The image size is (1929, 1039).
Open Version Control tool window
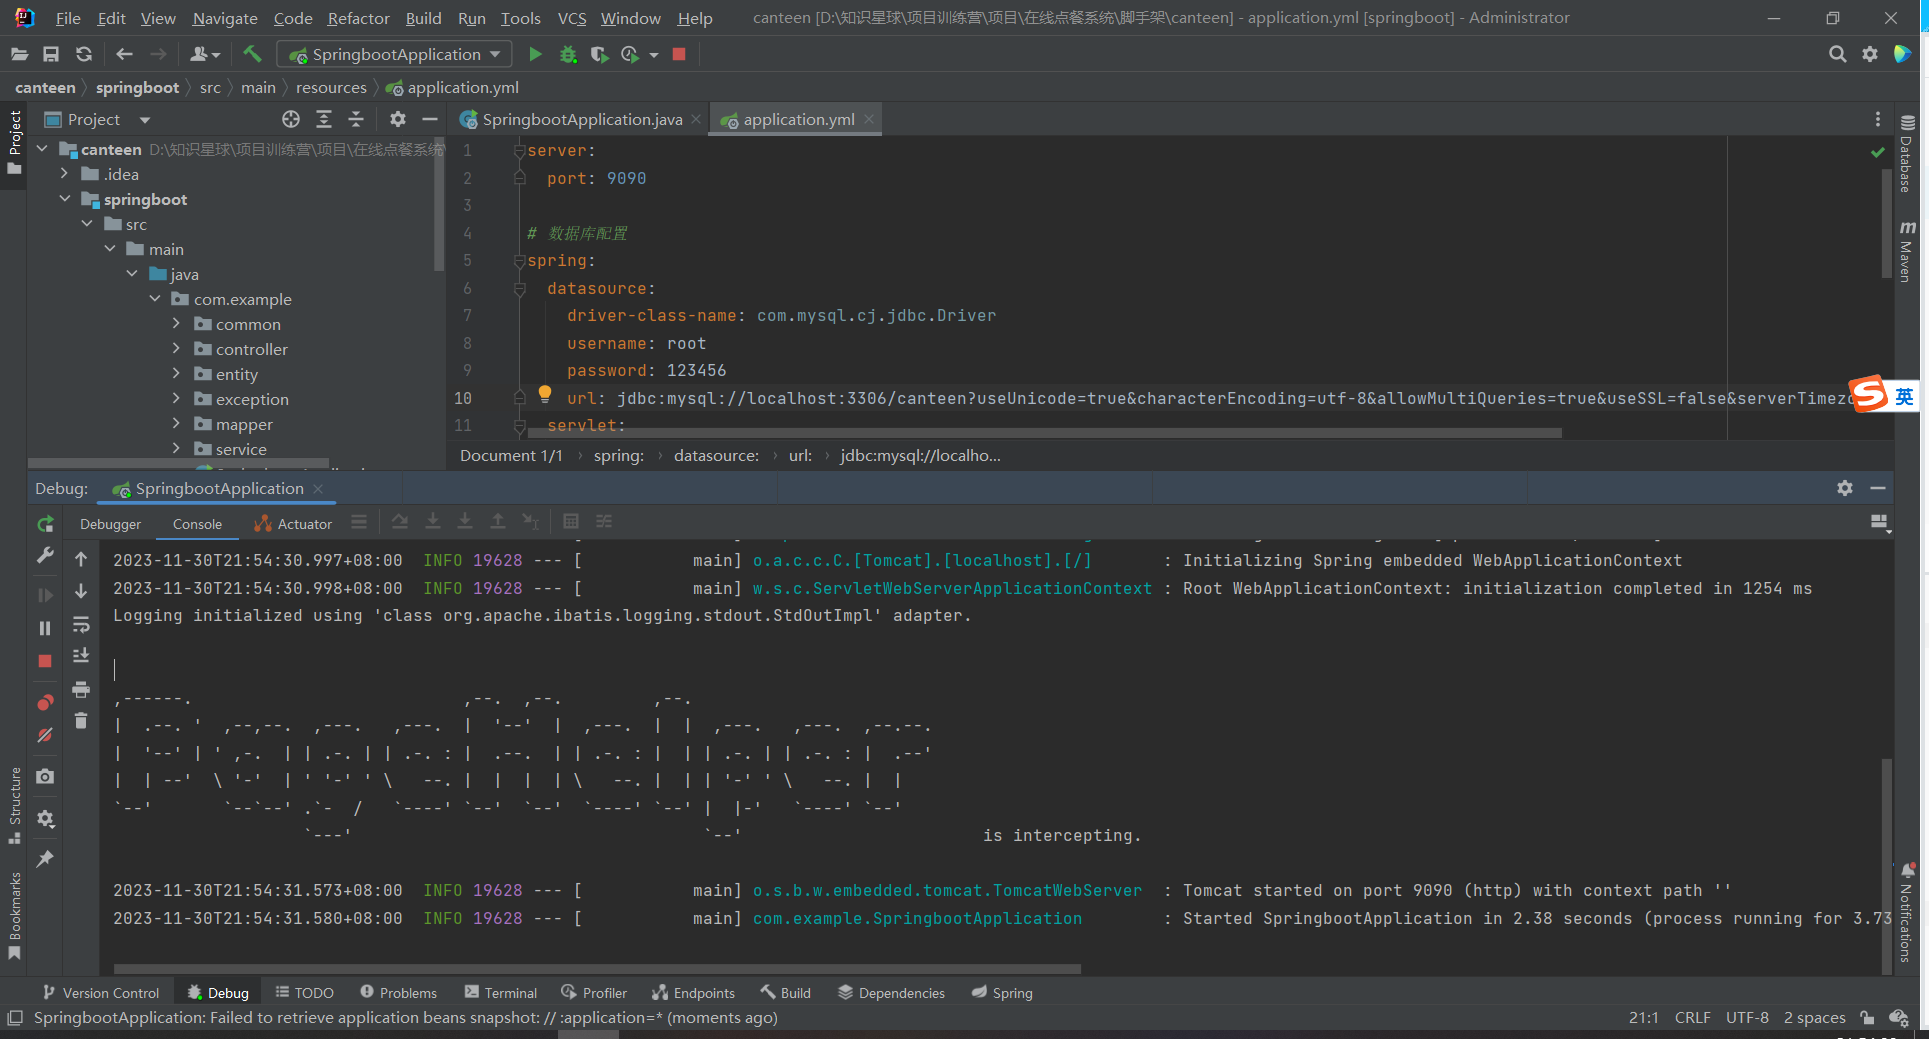101,993
